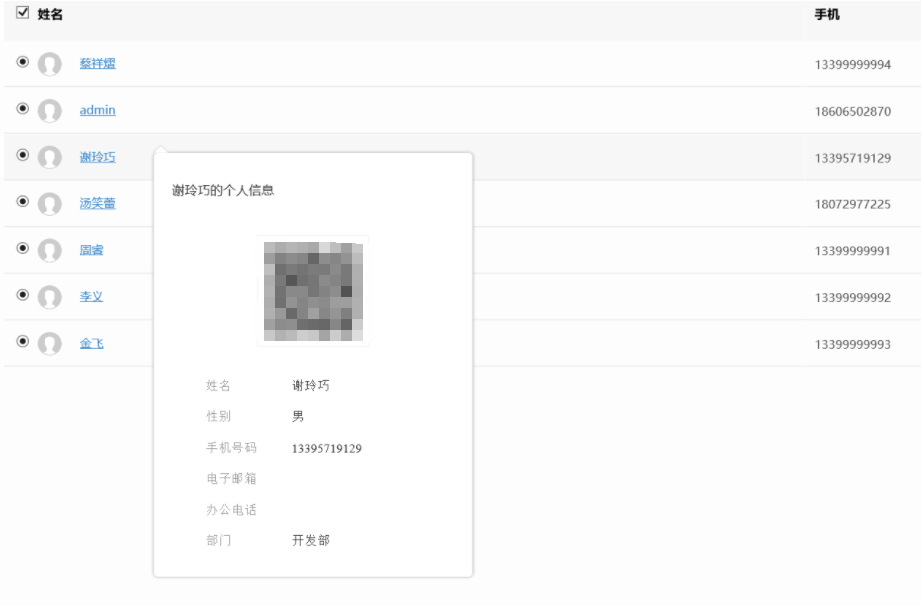Click avatar icon of 李义

(x=50, y=297)
